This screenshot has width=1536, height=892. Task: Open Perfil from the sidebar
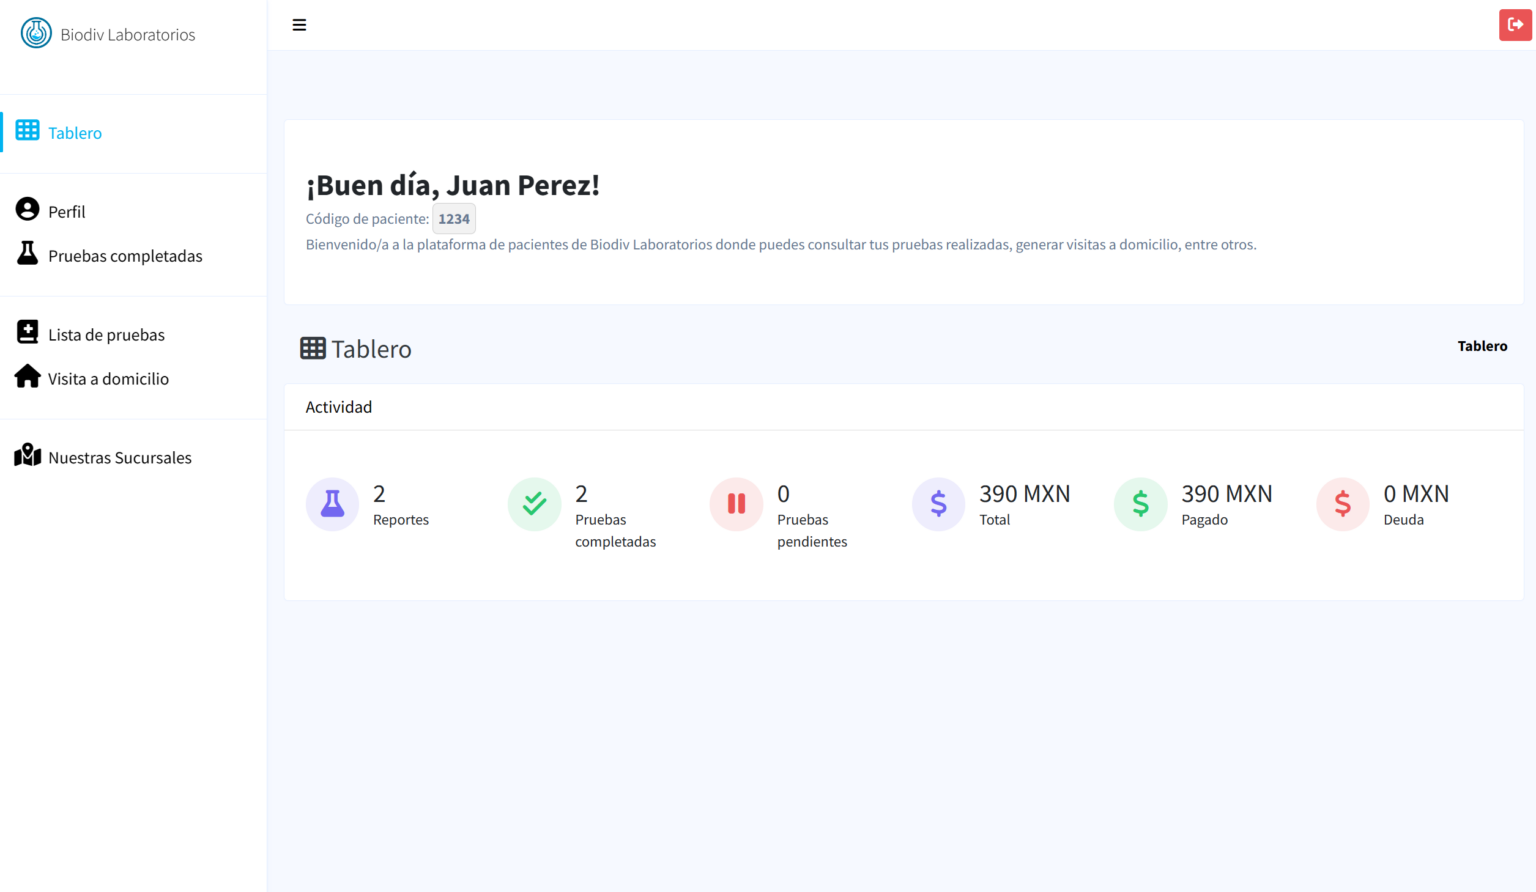tap(66, 212)
